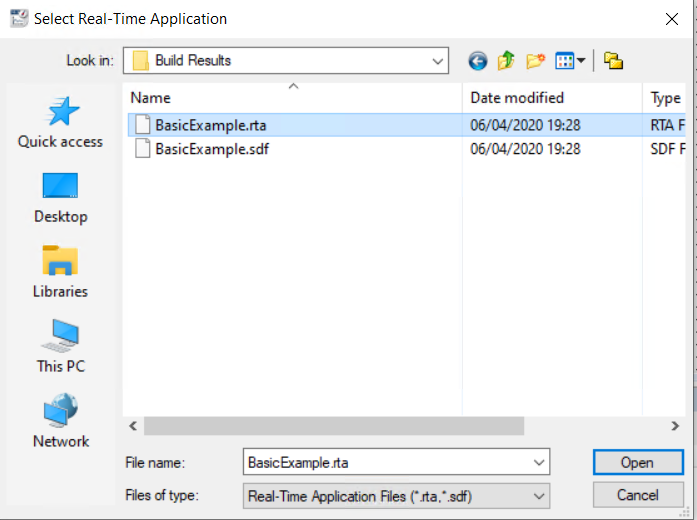697x520 pixels.
Task: Click in the File name text field
Action: [385, 463]
